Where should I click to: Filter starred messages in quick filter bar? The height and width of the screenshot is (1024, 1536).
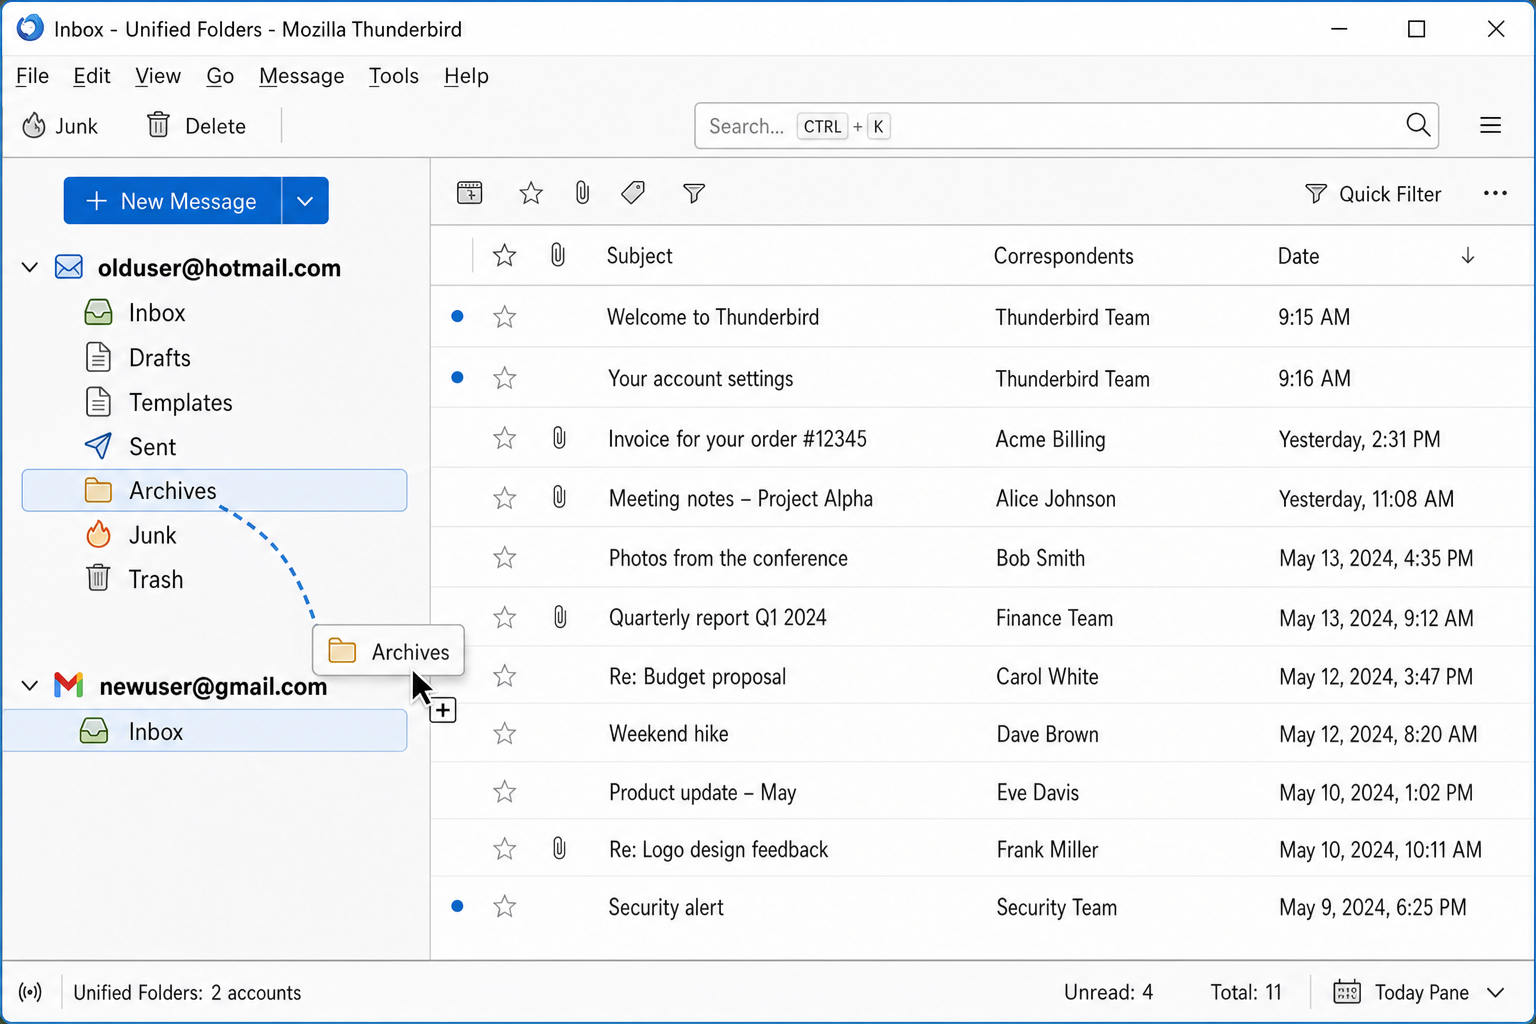point(531,193)
